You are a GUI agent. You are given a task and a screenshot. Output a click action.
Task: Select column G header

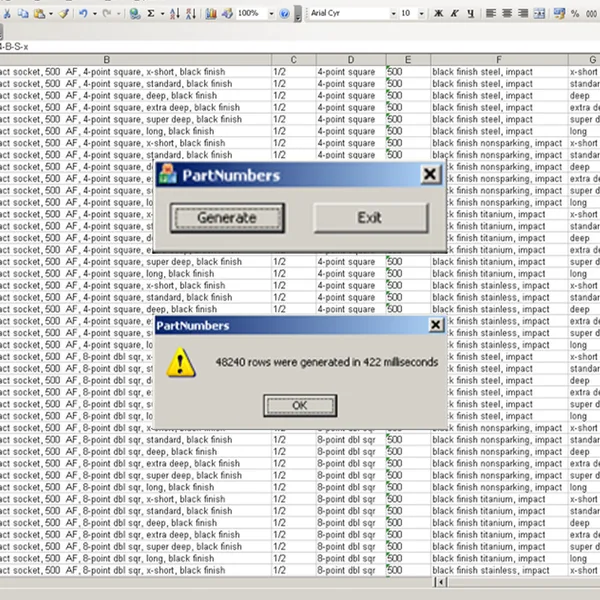584,60
